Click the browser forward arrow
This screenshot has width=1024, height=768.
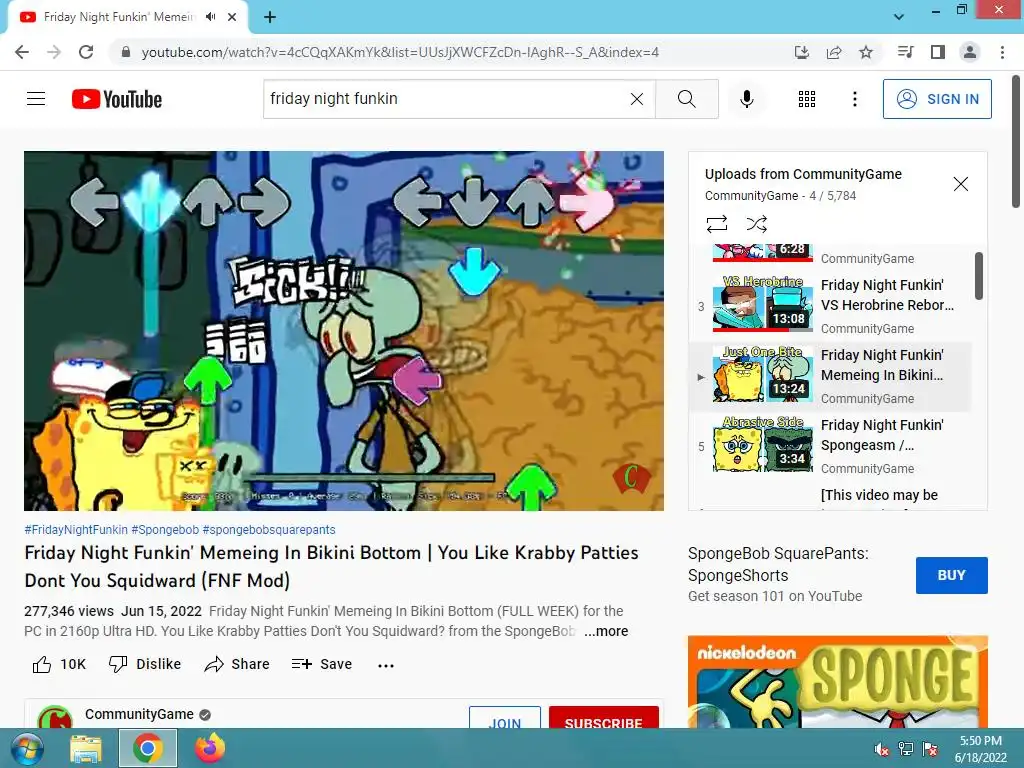click(54, 52)
